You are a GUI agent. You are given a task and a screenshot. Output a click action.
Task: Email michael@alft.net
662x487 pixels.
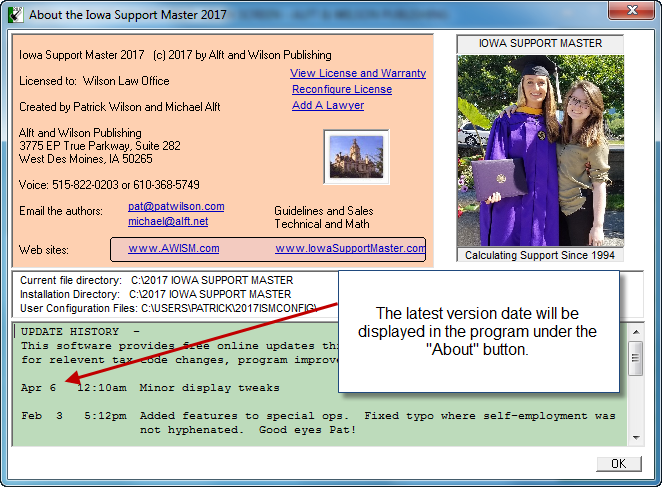click(168, 221)
